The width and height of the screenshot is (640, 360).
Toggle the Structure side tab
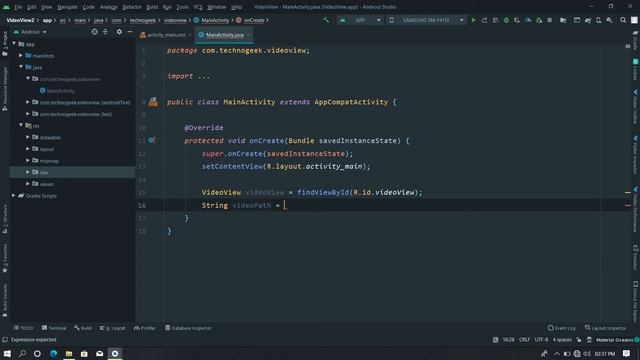(5, 219)
